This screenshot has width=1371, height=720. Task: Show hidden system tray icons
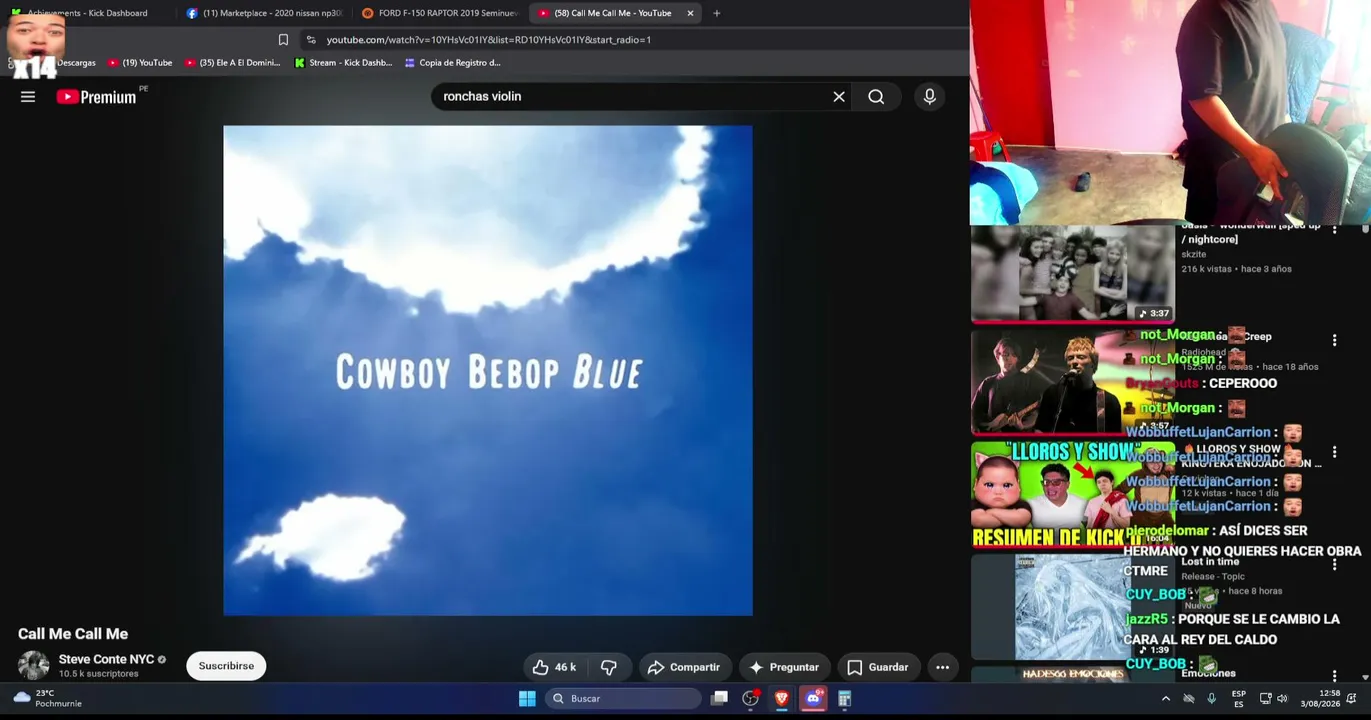(x=1165, y=699)
